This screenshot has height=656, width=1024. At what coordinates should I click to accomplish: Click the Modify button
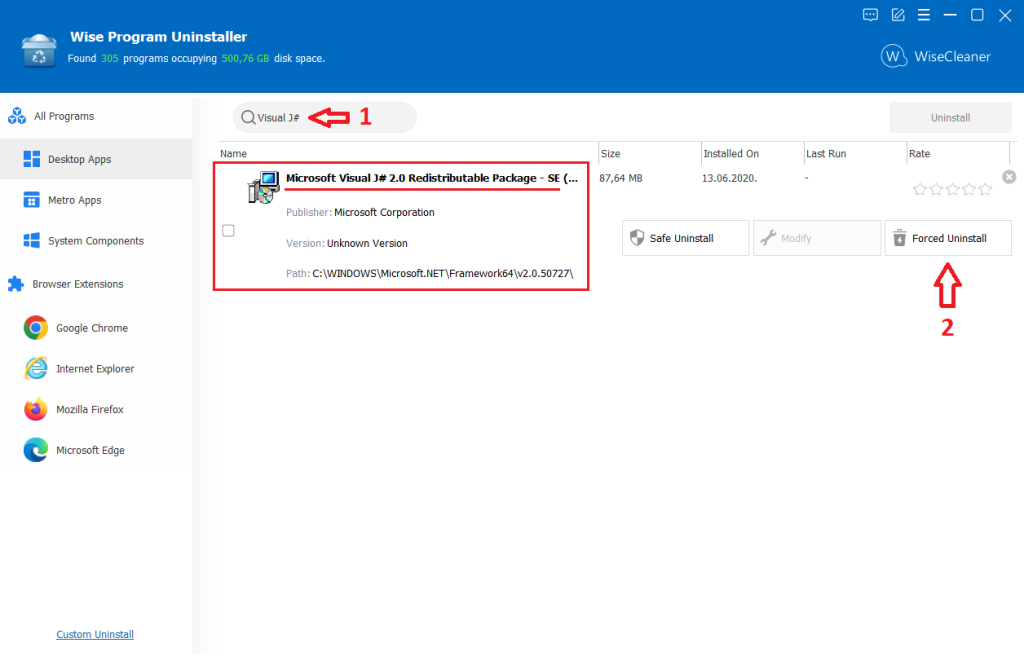[816, 238]
